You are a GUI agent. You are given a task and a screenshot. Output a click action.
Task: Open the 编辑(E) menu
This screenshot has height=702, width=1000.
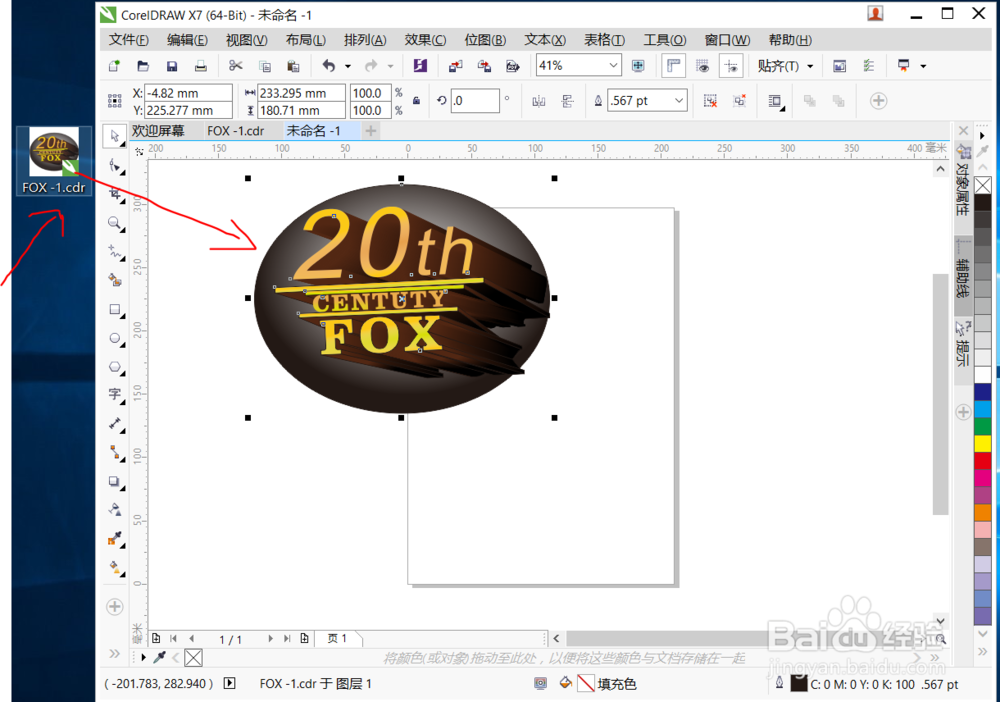point(188,40)
